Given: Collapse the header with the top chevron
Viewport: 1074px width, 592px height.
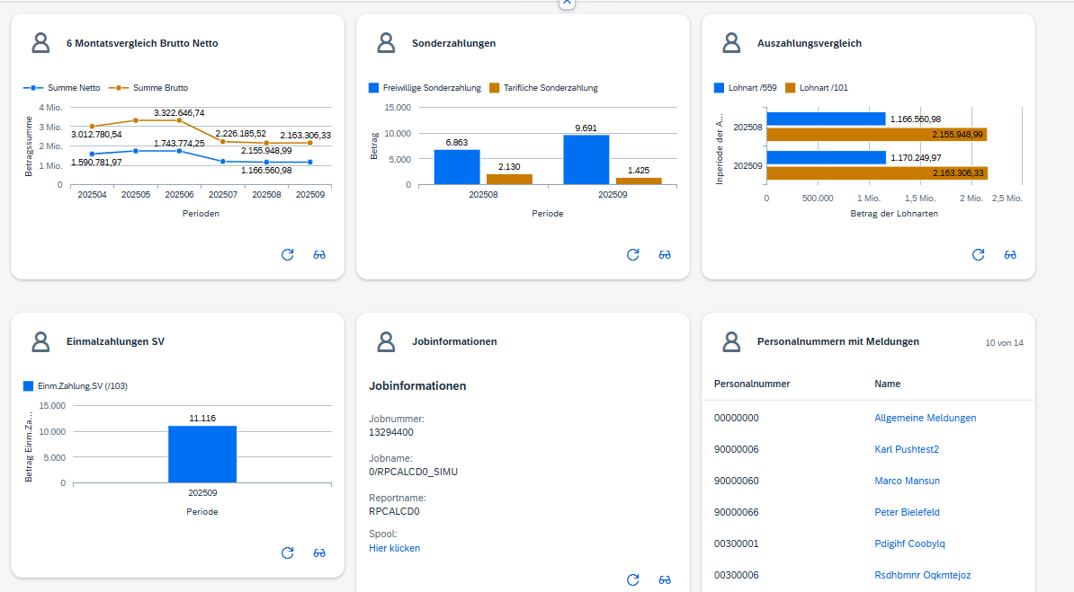Looking at the screenshot, I should [x=566, y=4].
